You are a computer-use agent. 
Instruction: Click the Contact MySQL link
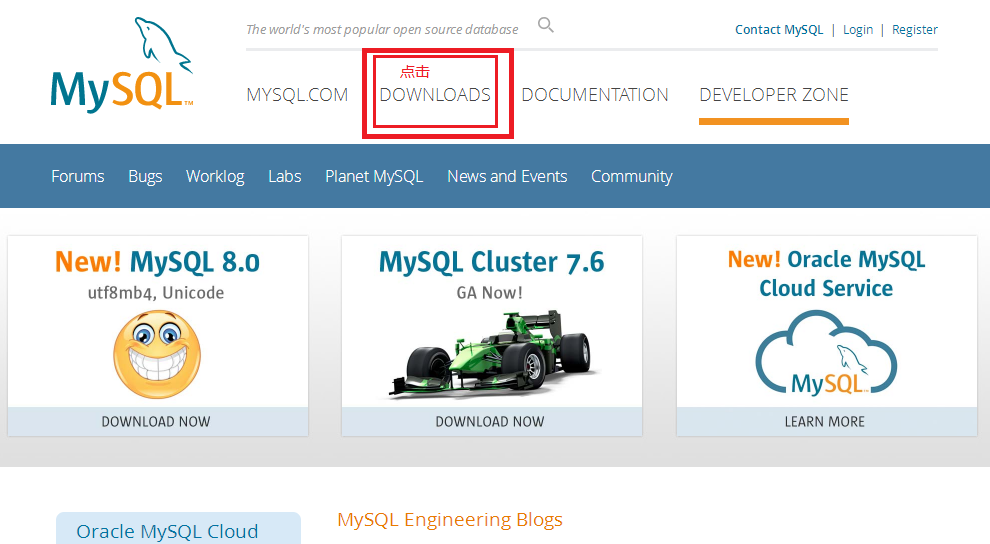pyautogui.click(x=779, y=30)
